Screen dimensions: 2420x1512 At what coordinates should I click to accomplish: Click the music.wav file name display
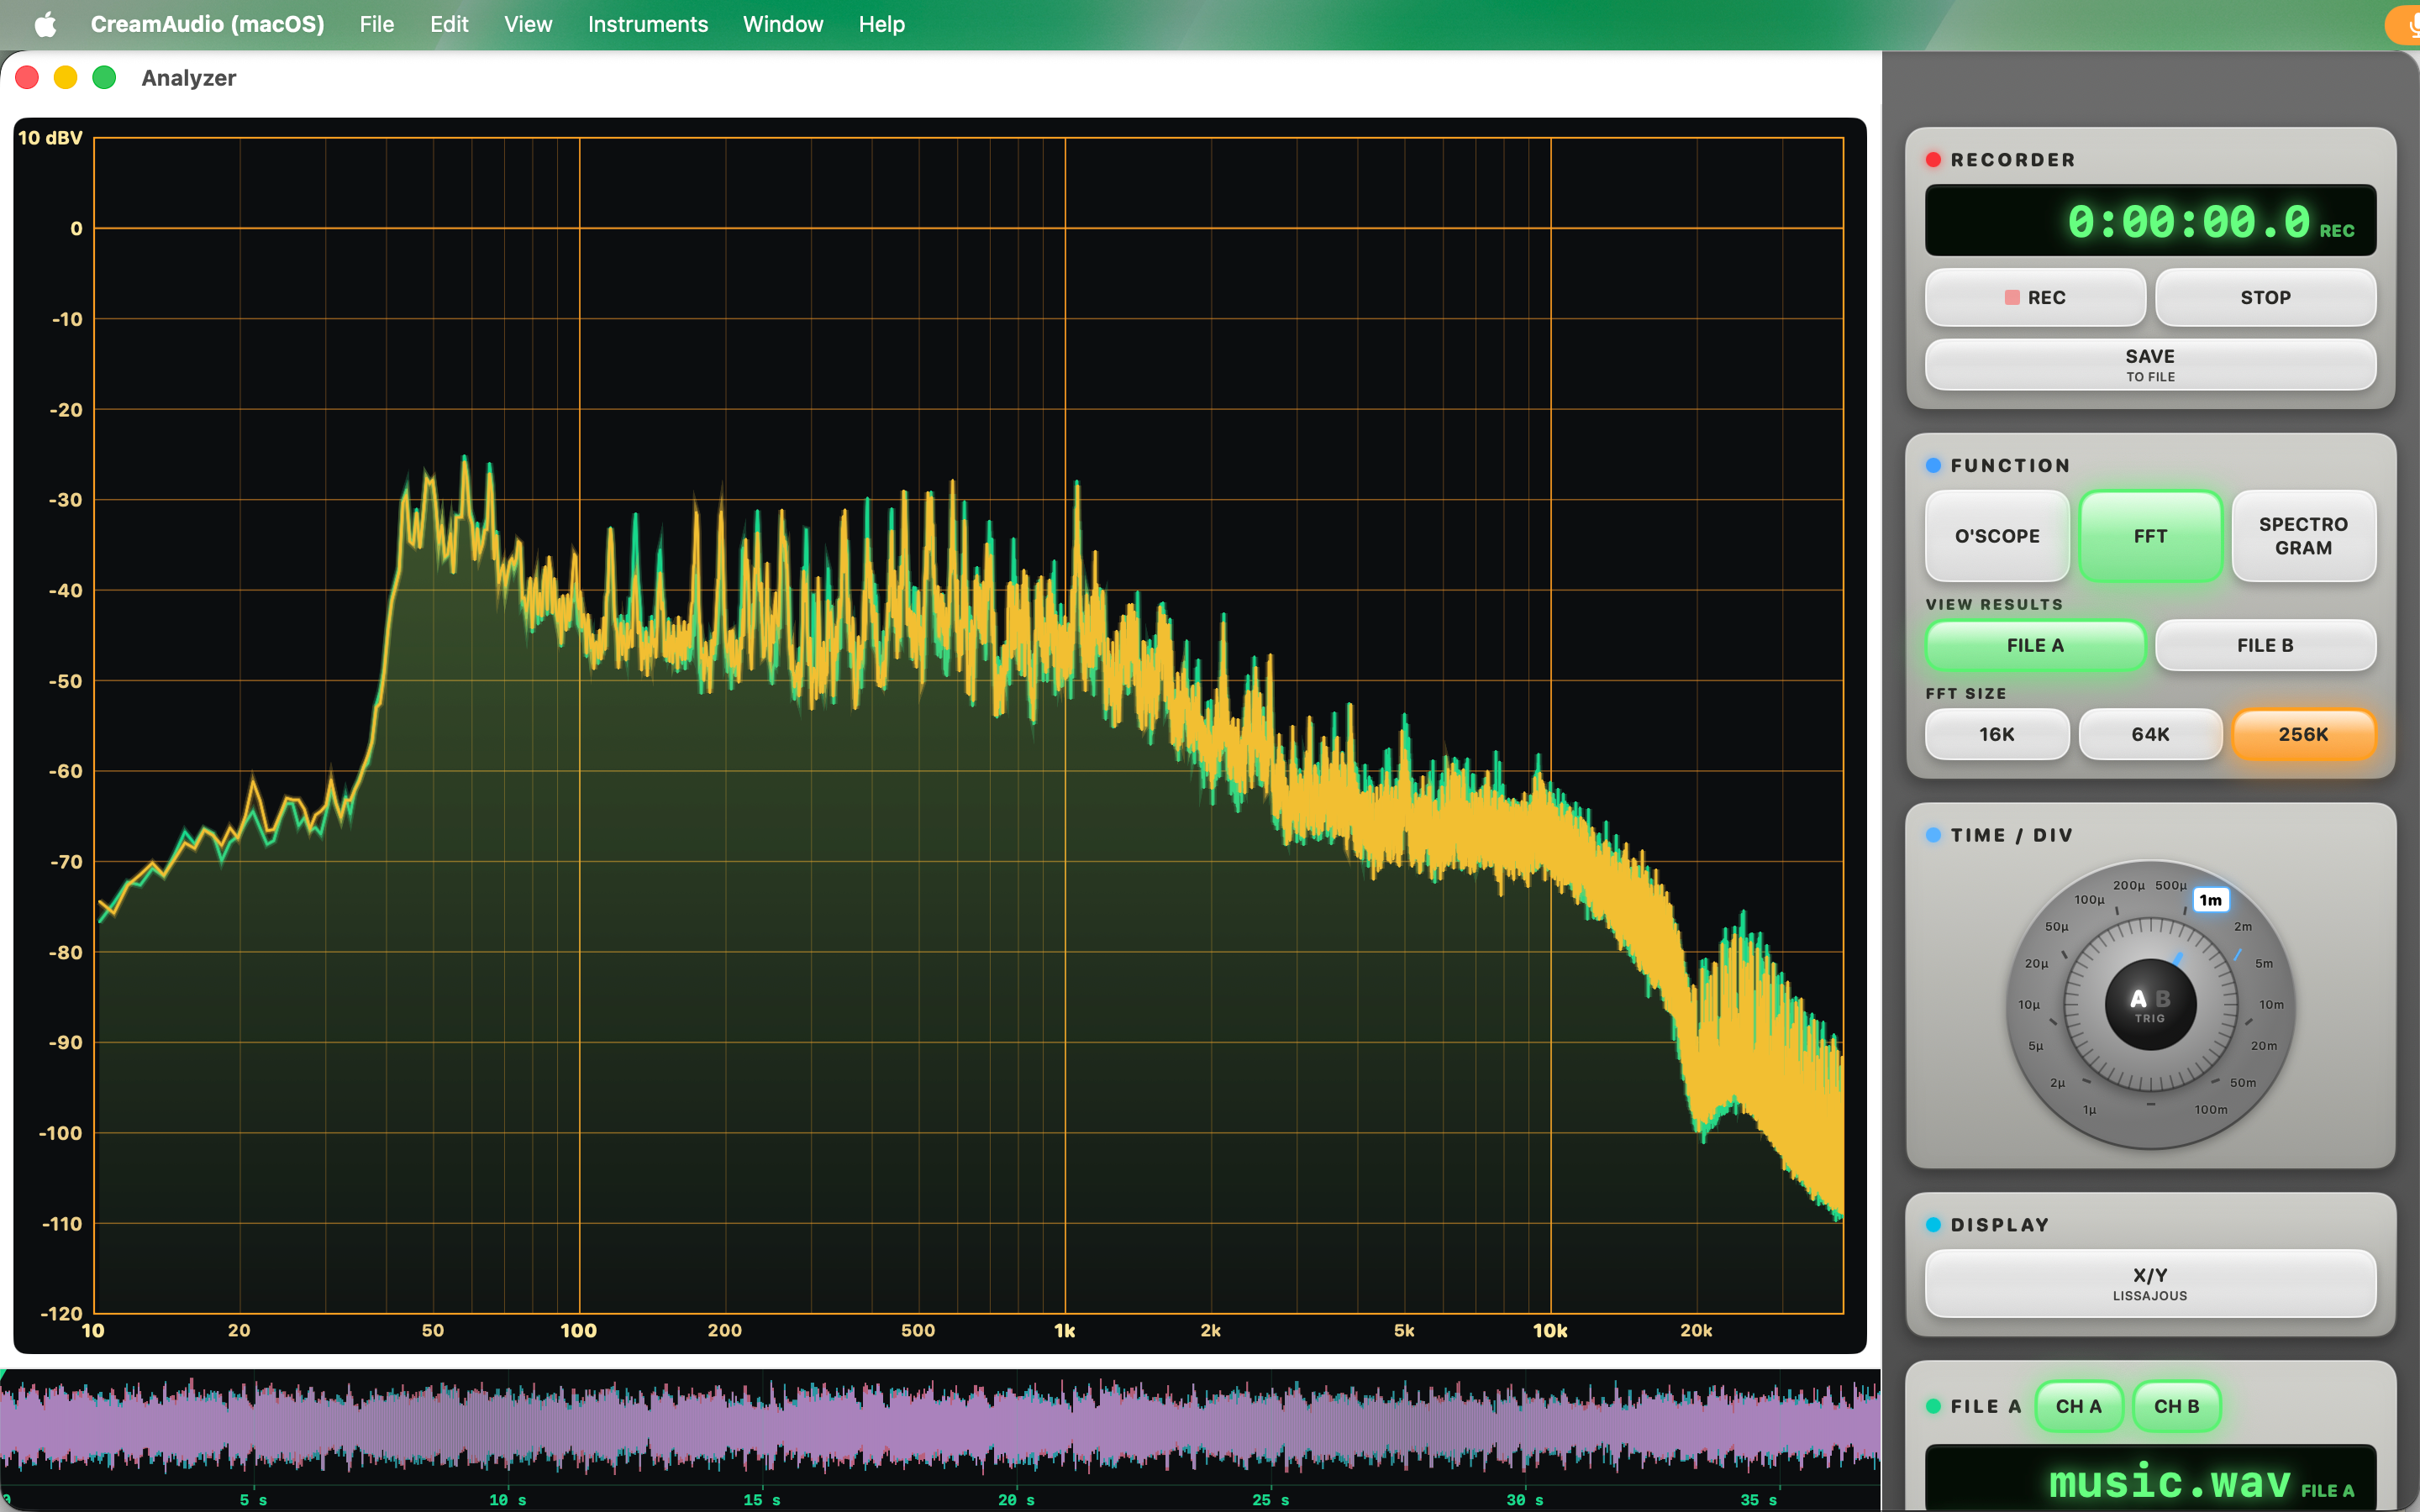pyautogui.click(x=2150, y=1480)
